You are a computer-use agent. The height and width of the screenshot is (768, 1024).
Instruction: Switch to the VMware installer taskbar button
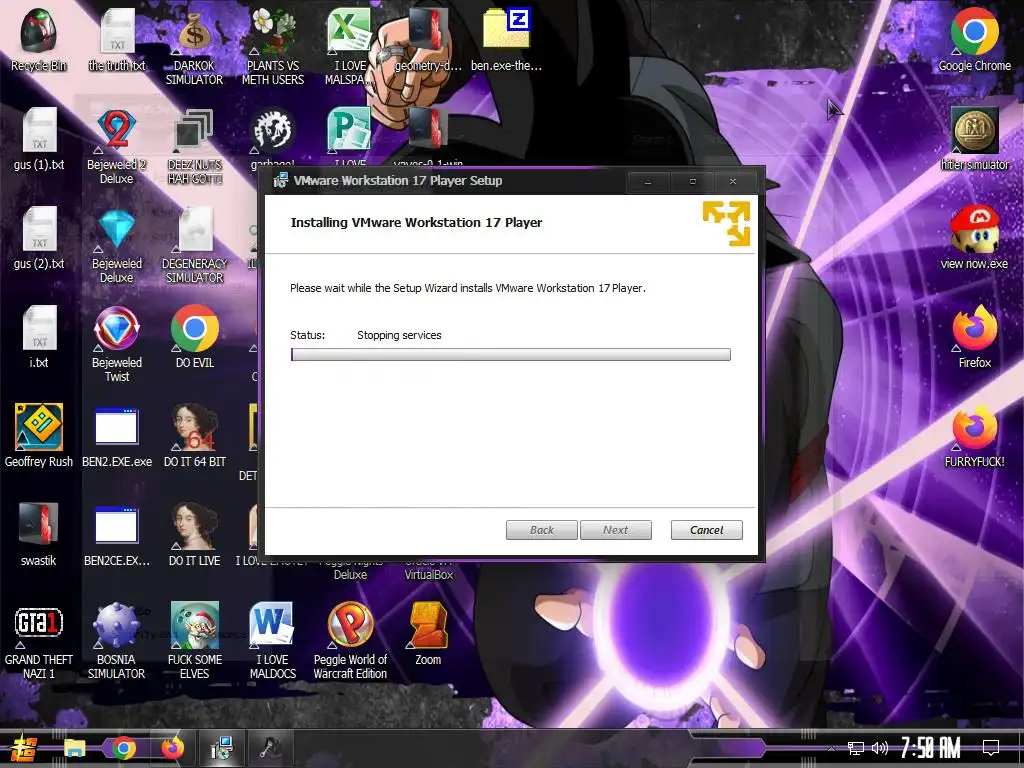pyautogui.click(x=222, y=748)
